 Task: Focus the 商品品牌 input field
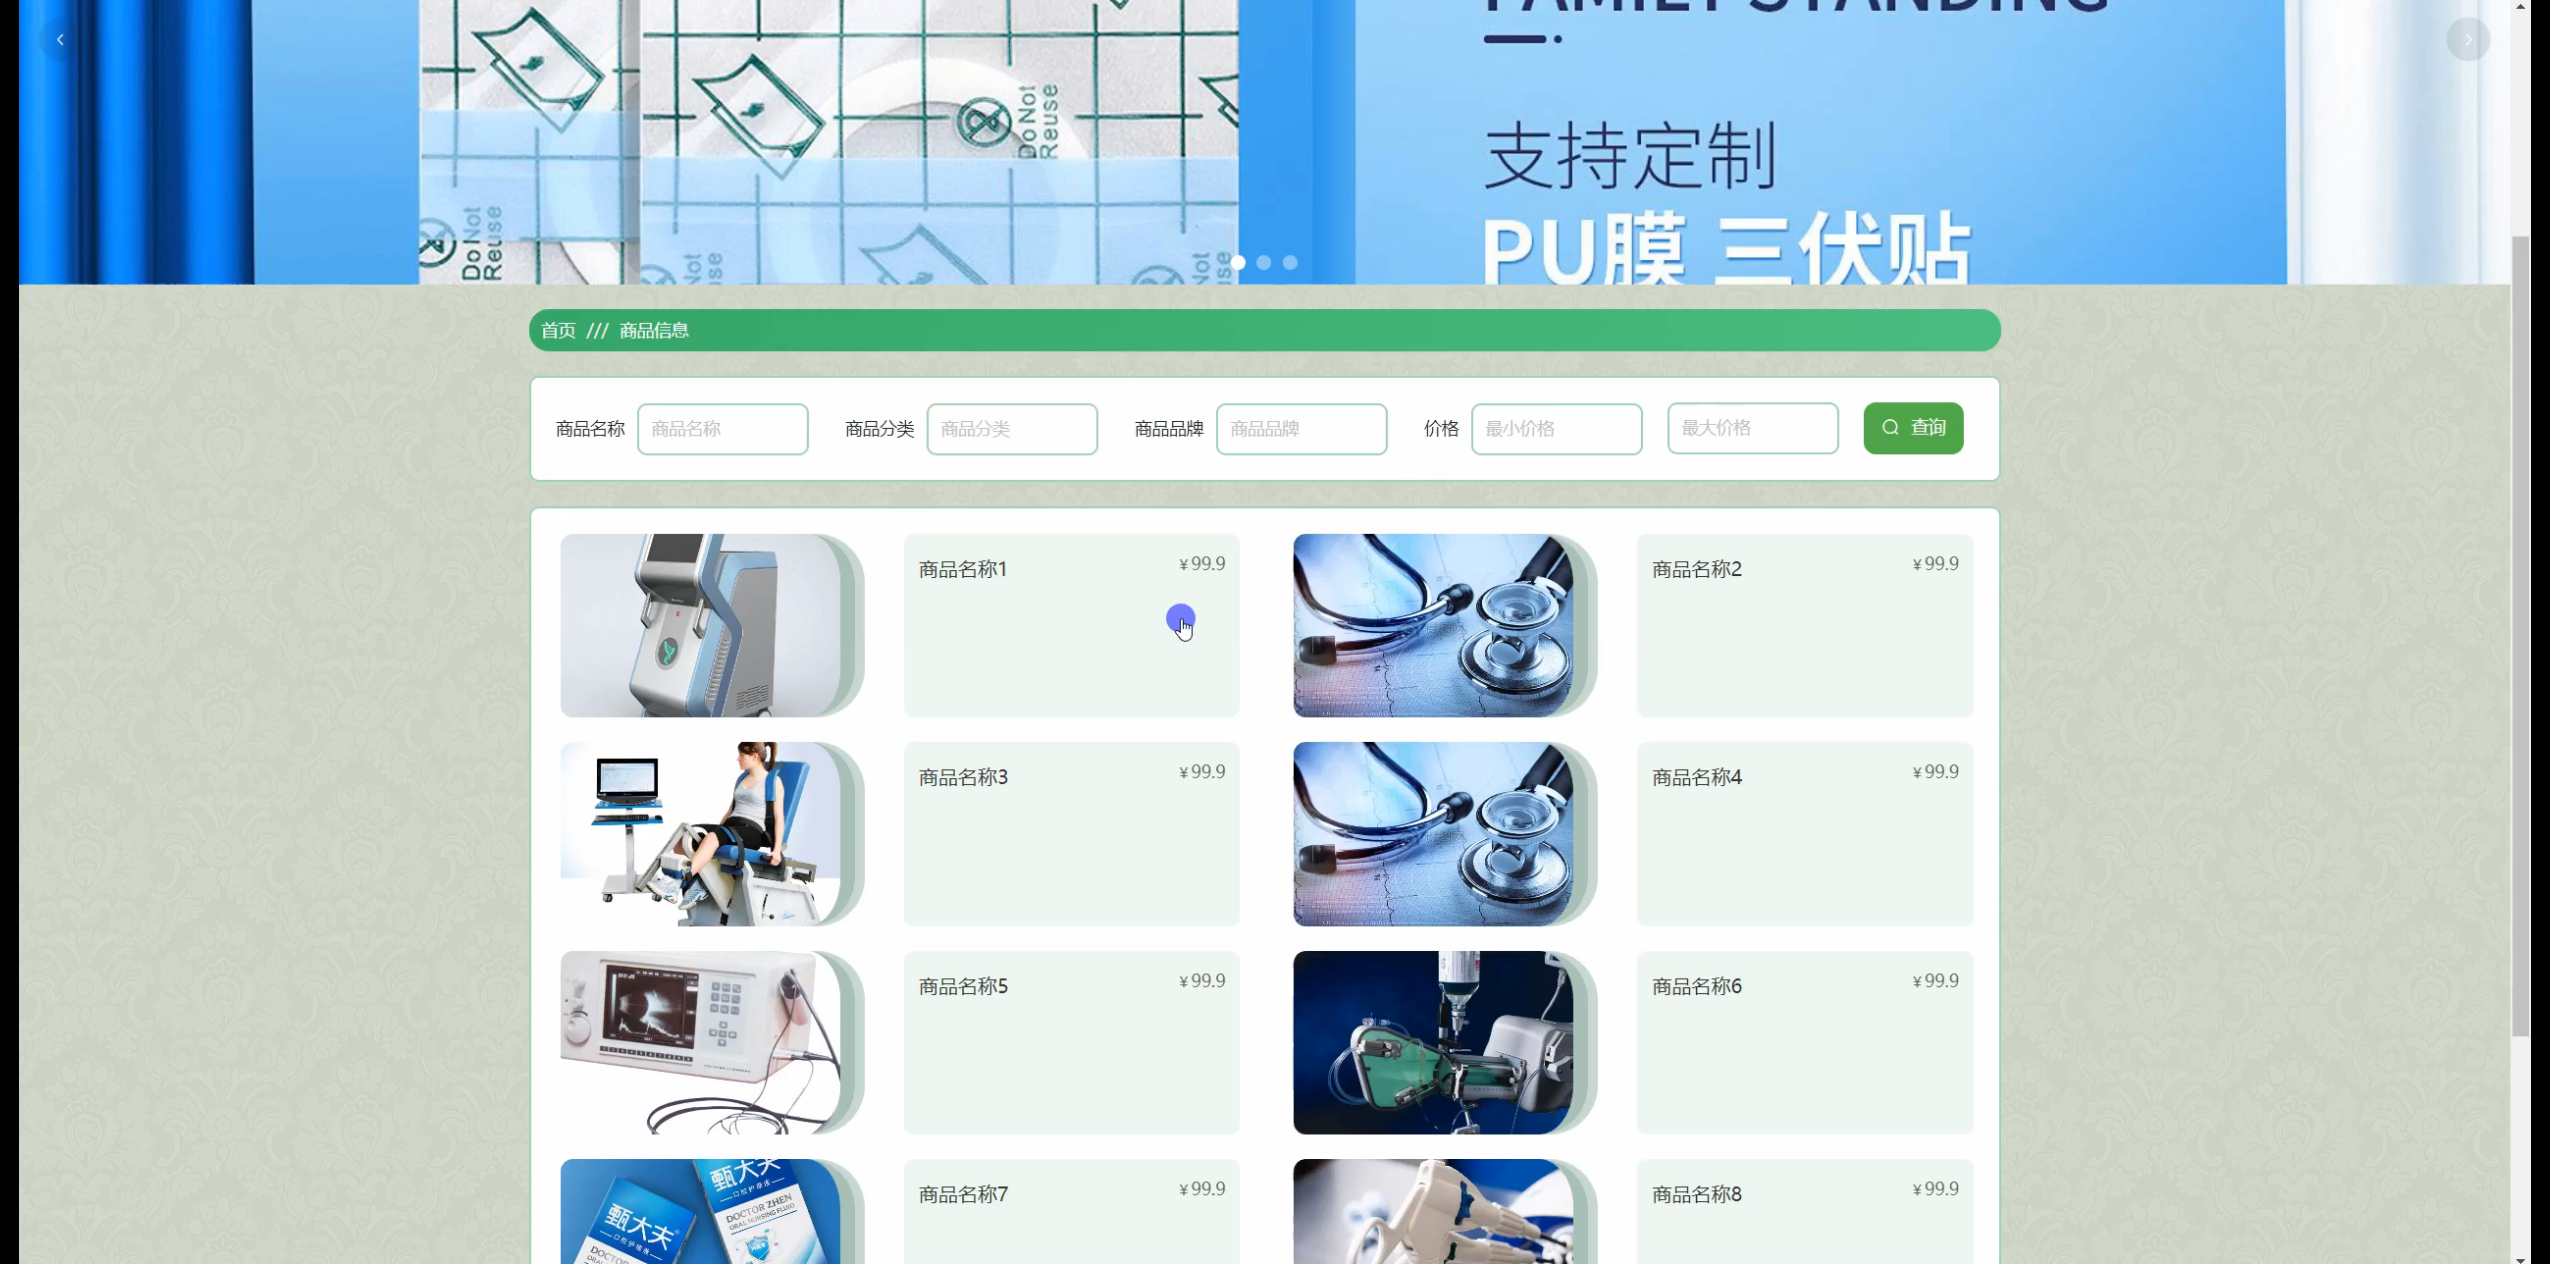pyautogui.click(x=1300, y=429)
